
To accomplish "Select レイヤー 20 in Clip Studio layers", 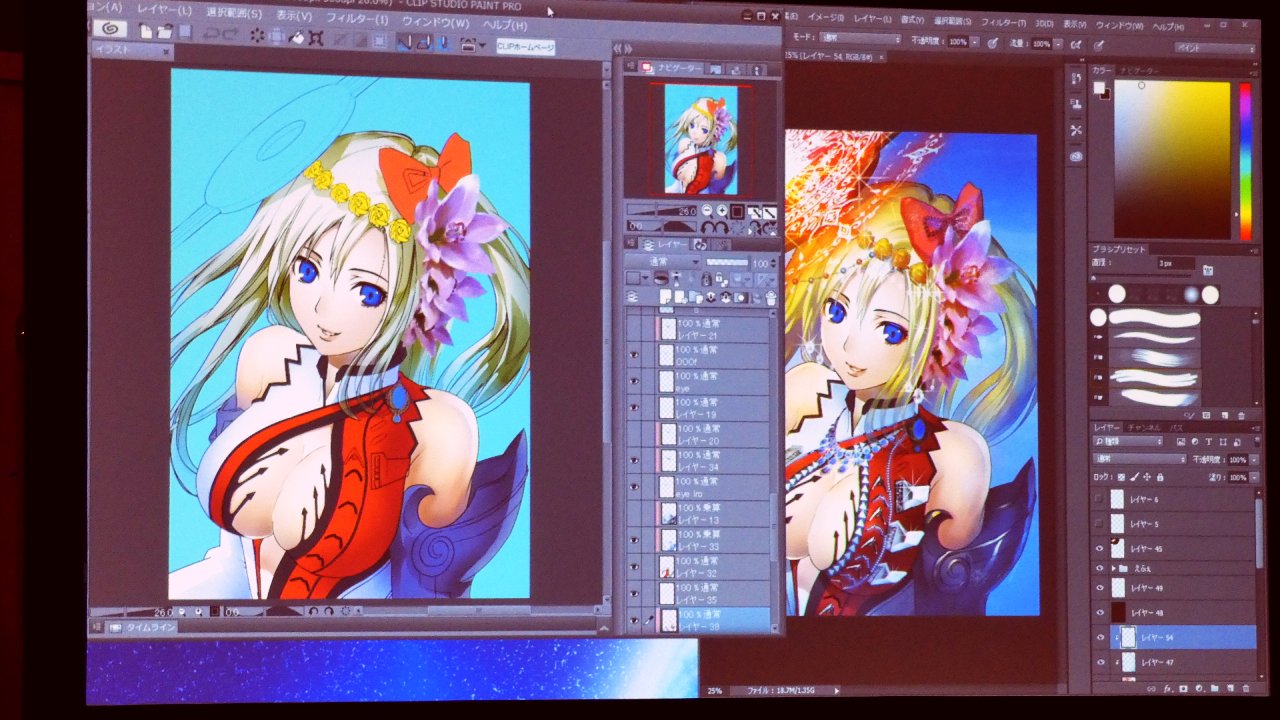I will (x=714, y=434).
